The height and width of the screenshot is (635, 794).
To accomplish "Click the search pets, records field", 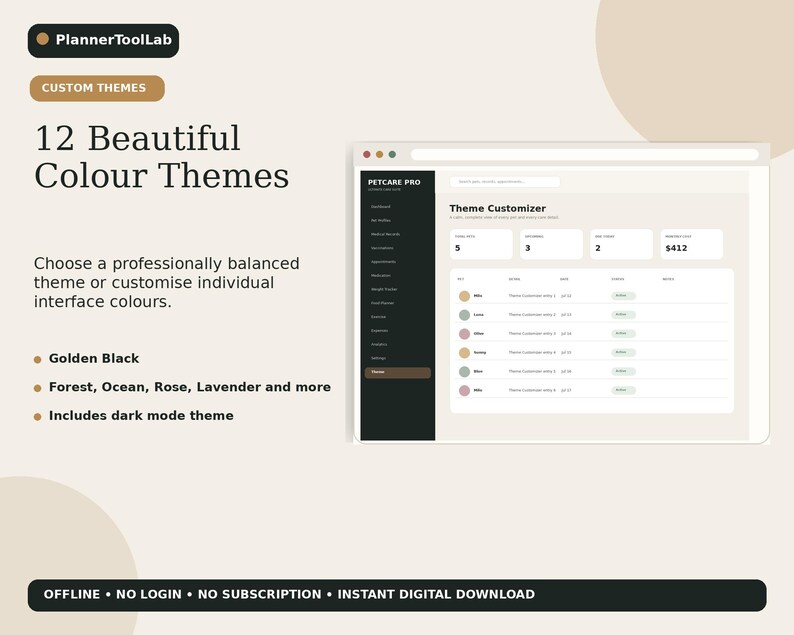I will click(x=505, y=181).
